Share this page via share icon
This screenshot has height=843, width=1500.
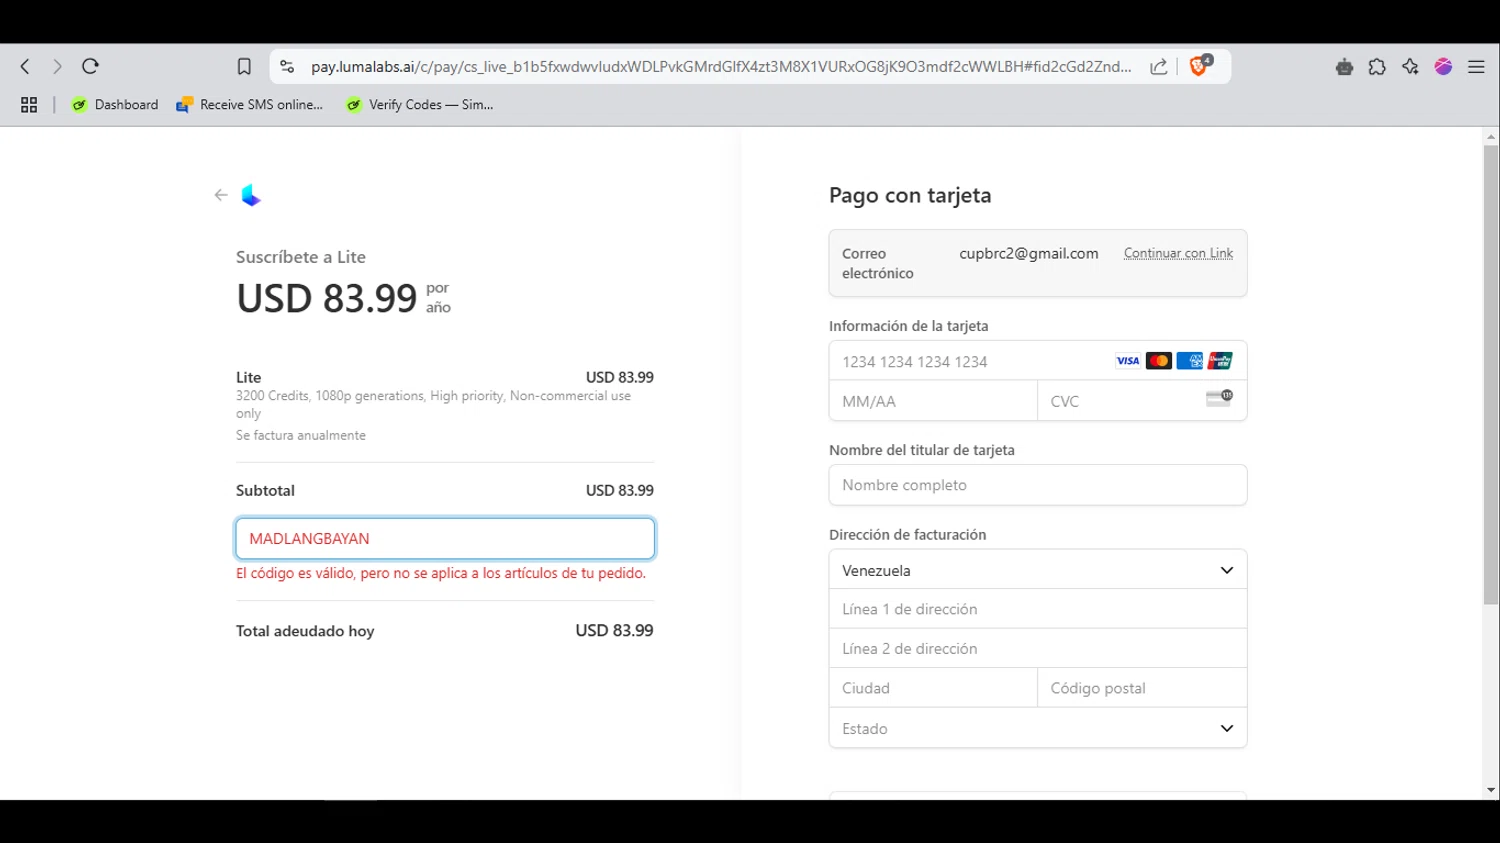click(x=1159, y=67)
